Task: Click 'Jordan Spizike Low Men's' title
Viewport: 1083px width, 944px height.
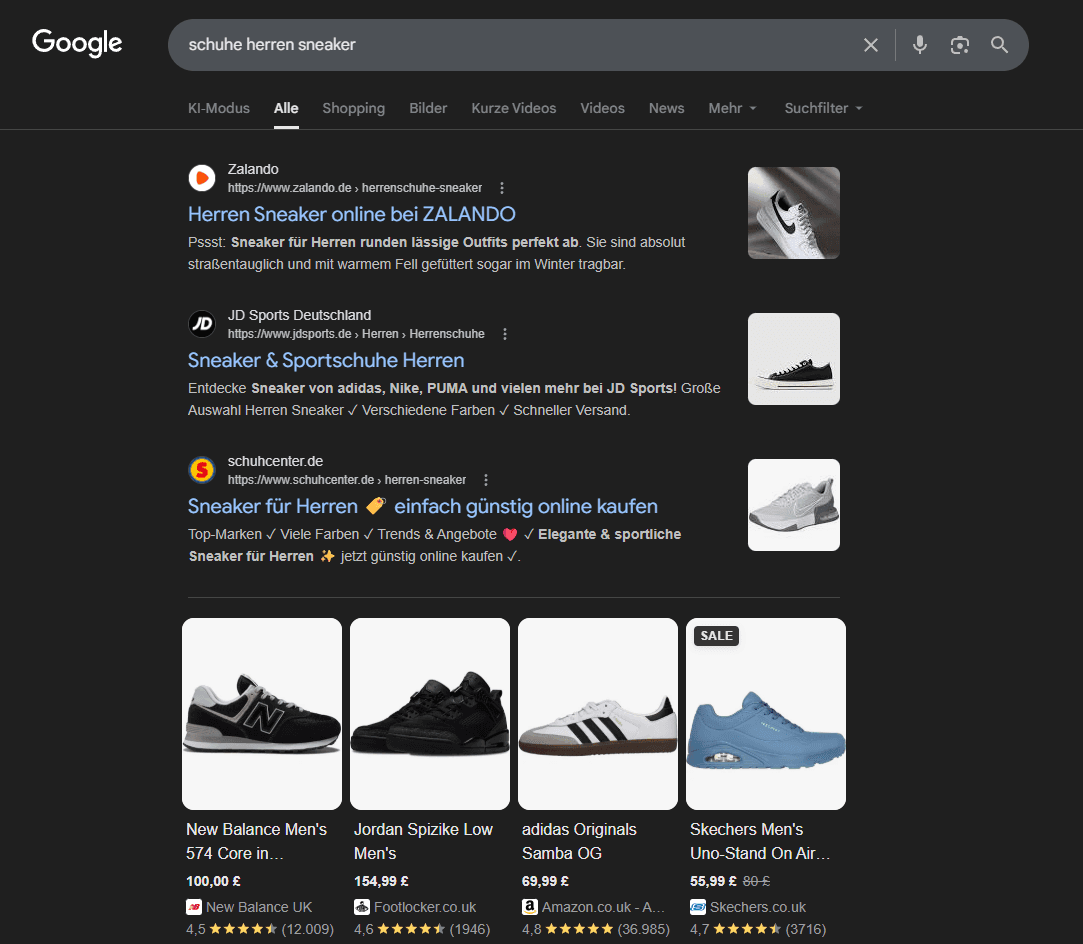Action: point(423,841)
